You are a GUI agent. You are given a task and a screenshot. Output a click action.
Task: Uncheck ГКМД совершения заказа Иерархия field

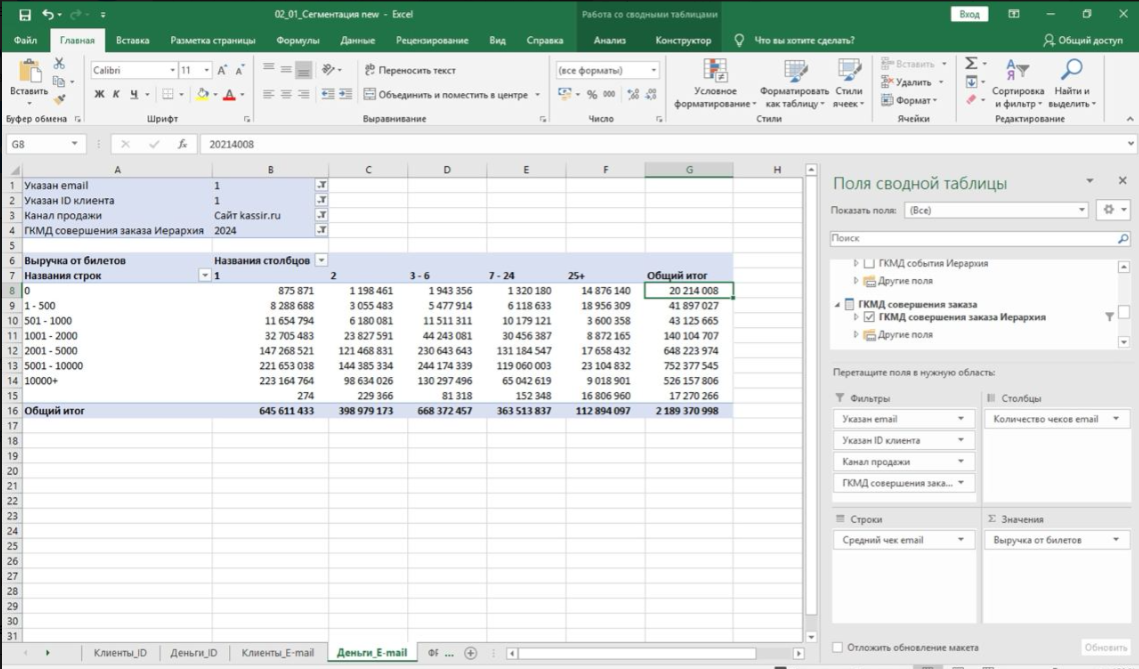click(x=867, y=317)
